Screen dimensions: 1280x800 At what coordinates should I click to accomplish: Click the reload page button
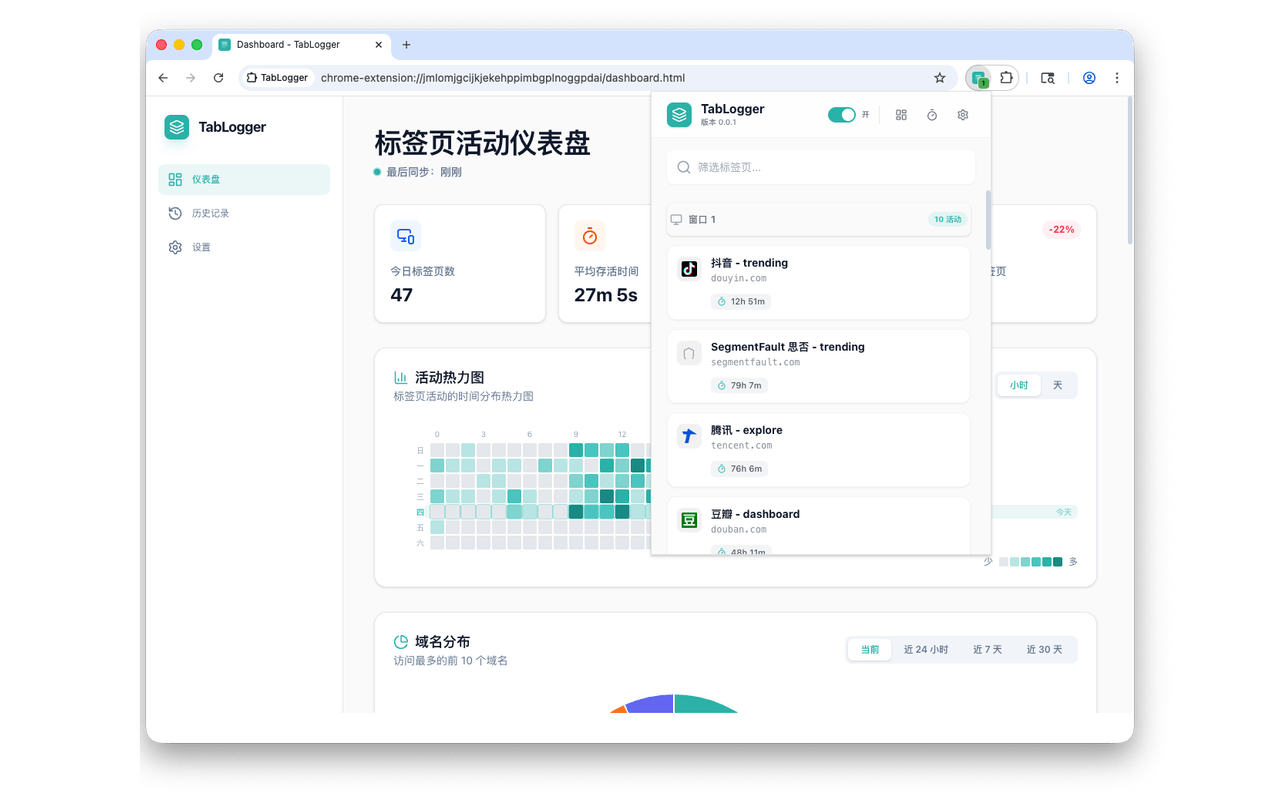tap(218, 78)
